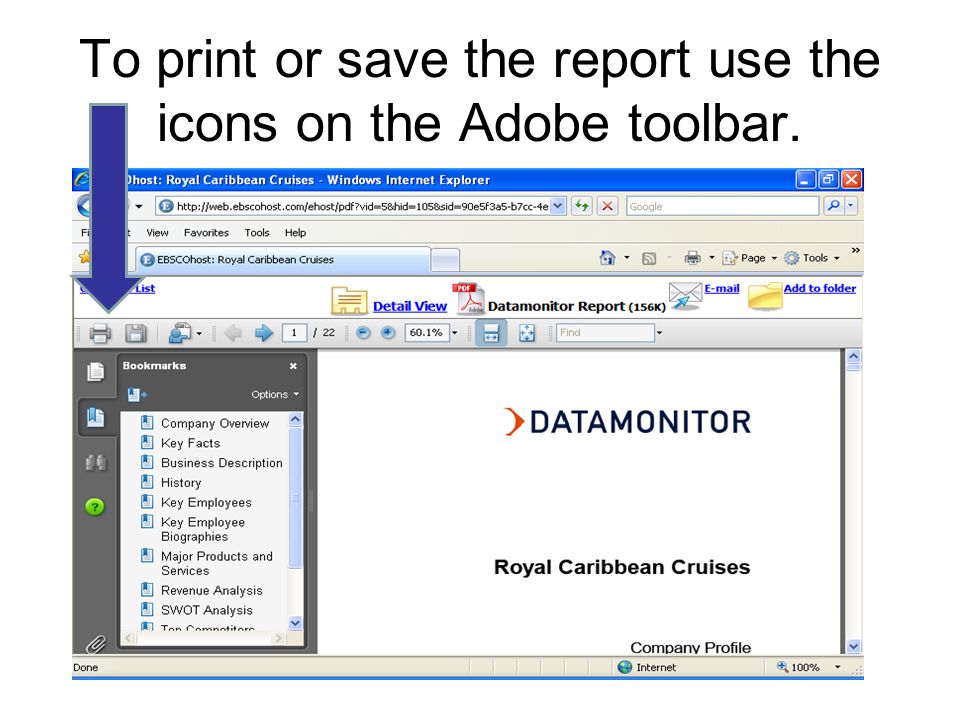Jump to the Revenue Analysis bookmark
The image size is (960, 720).
coord(212,590)
